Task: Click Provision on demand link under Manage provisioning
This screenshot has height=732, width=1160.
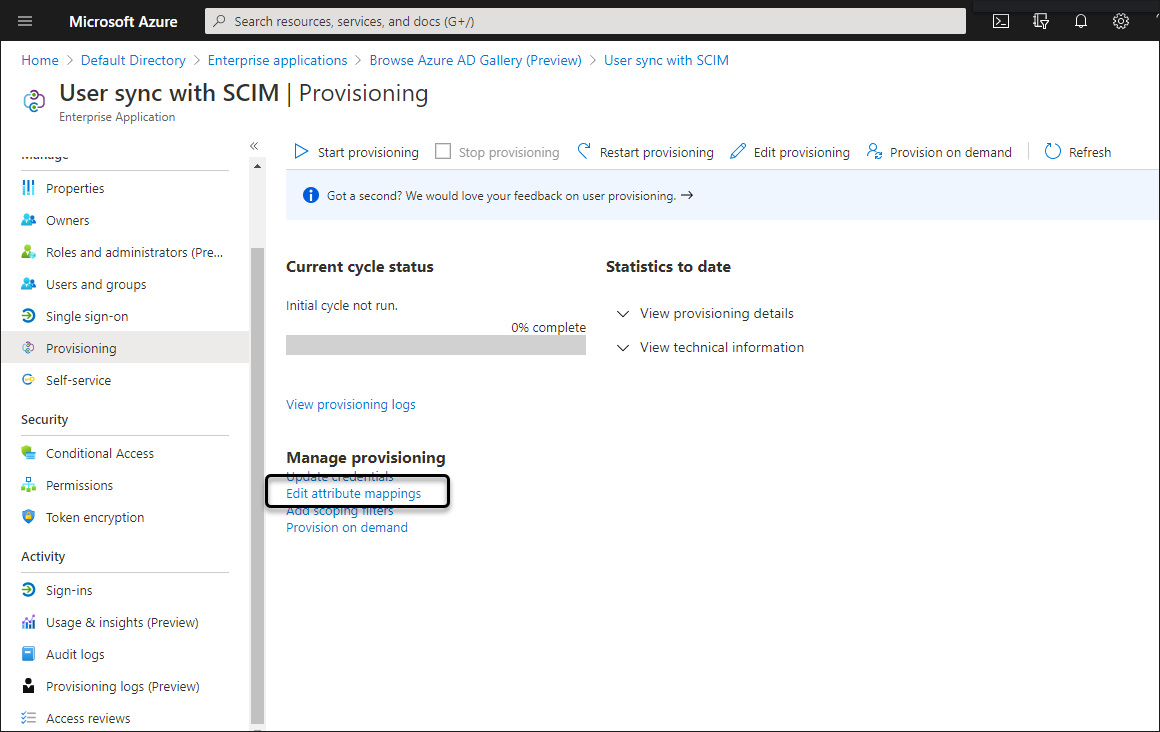Action: (x=347, y=527)
